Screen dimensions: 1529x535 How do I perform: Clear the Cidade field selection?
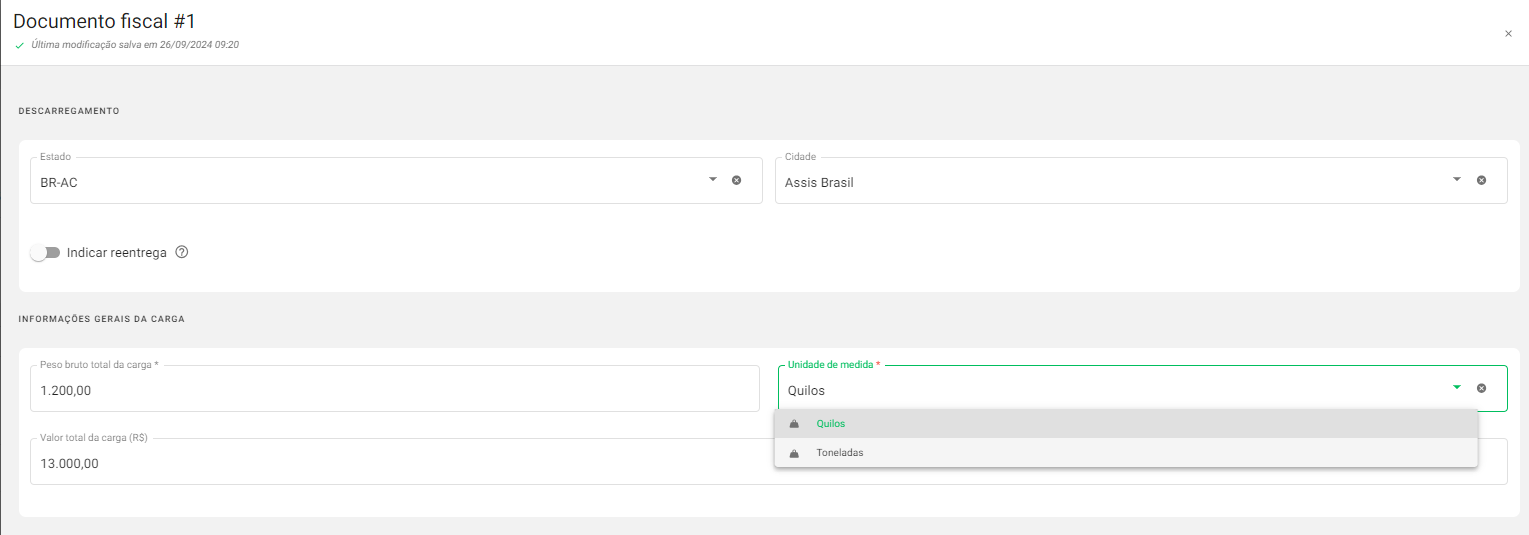coord(1481,180)
